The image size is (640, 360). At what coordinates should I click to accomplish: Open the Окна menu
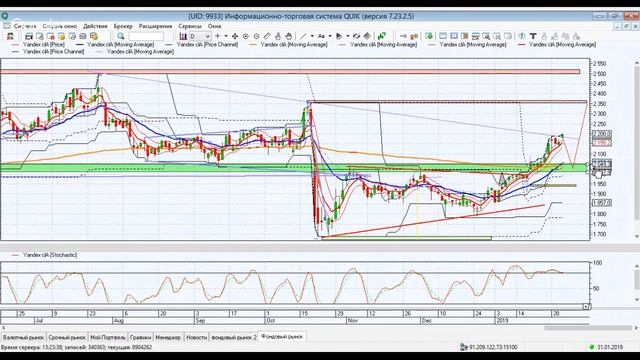pos(214,26)
